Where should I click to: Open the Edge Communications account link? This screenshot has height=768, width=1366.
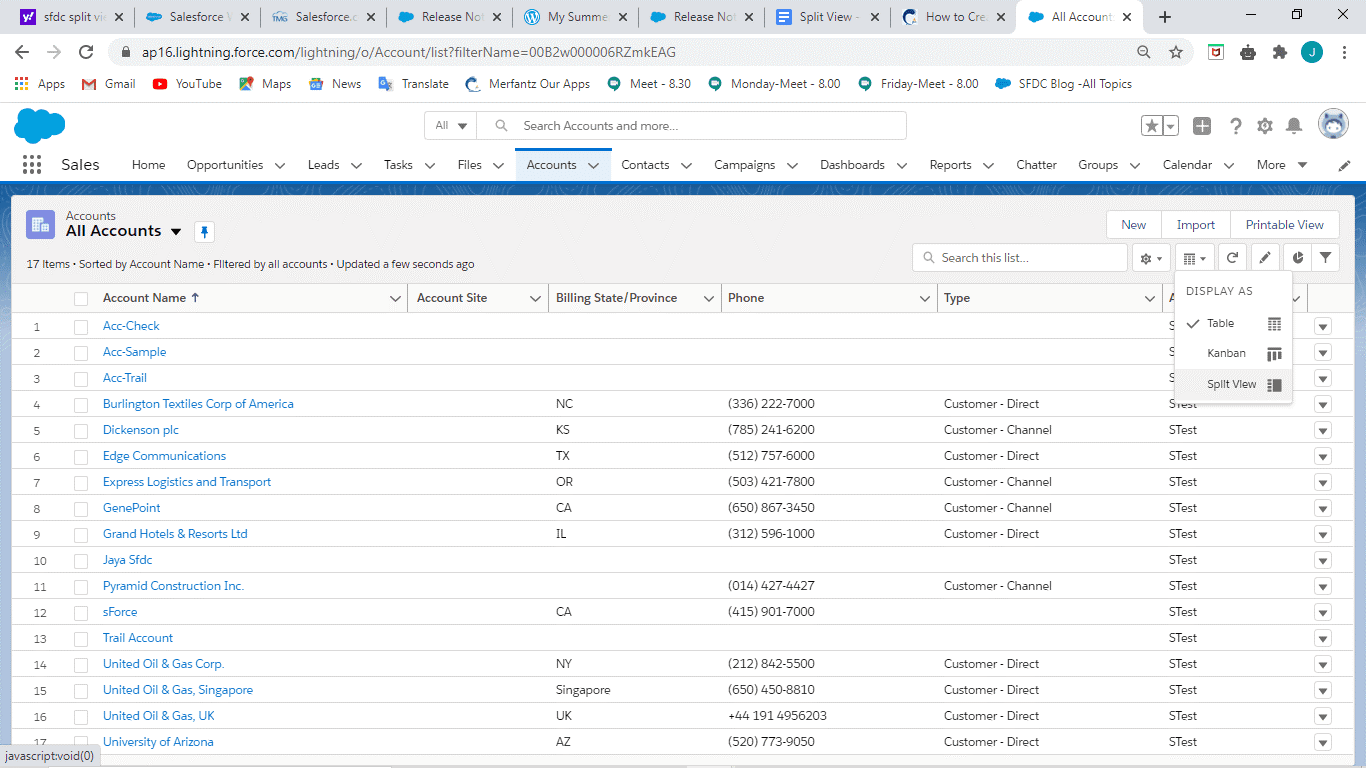click(163, 456)
